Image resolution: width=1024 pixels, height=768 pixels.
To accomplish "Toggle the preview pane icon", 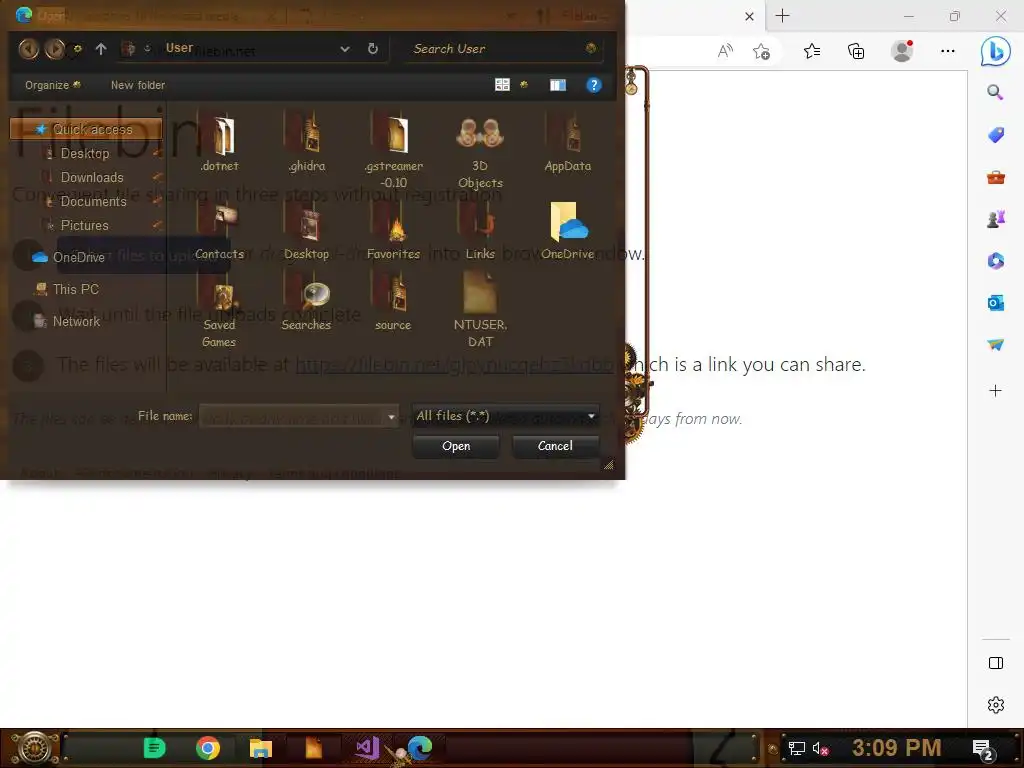I will [x=558, y=85].
